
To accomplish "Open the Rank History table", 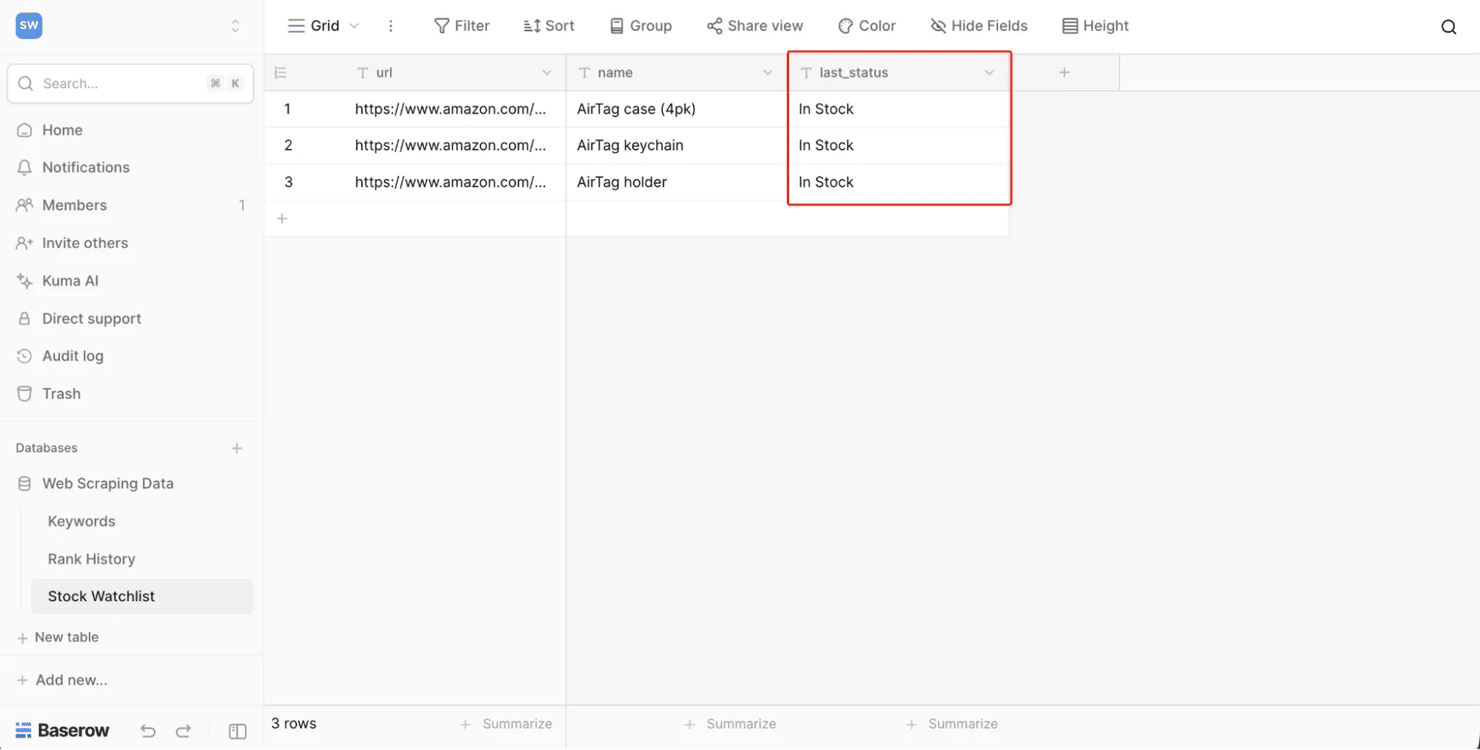I will (x=91, y=559).
